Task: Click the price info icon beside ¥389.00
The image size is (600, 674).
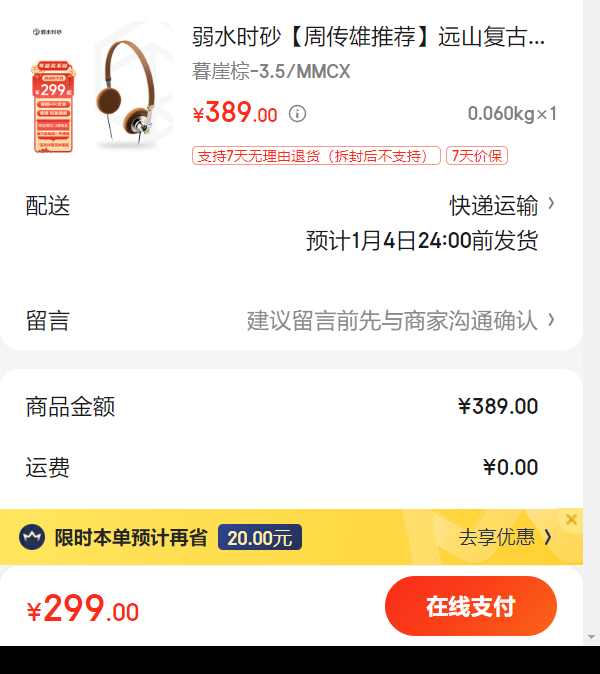Action: tap(297, 114)
